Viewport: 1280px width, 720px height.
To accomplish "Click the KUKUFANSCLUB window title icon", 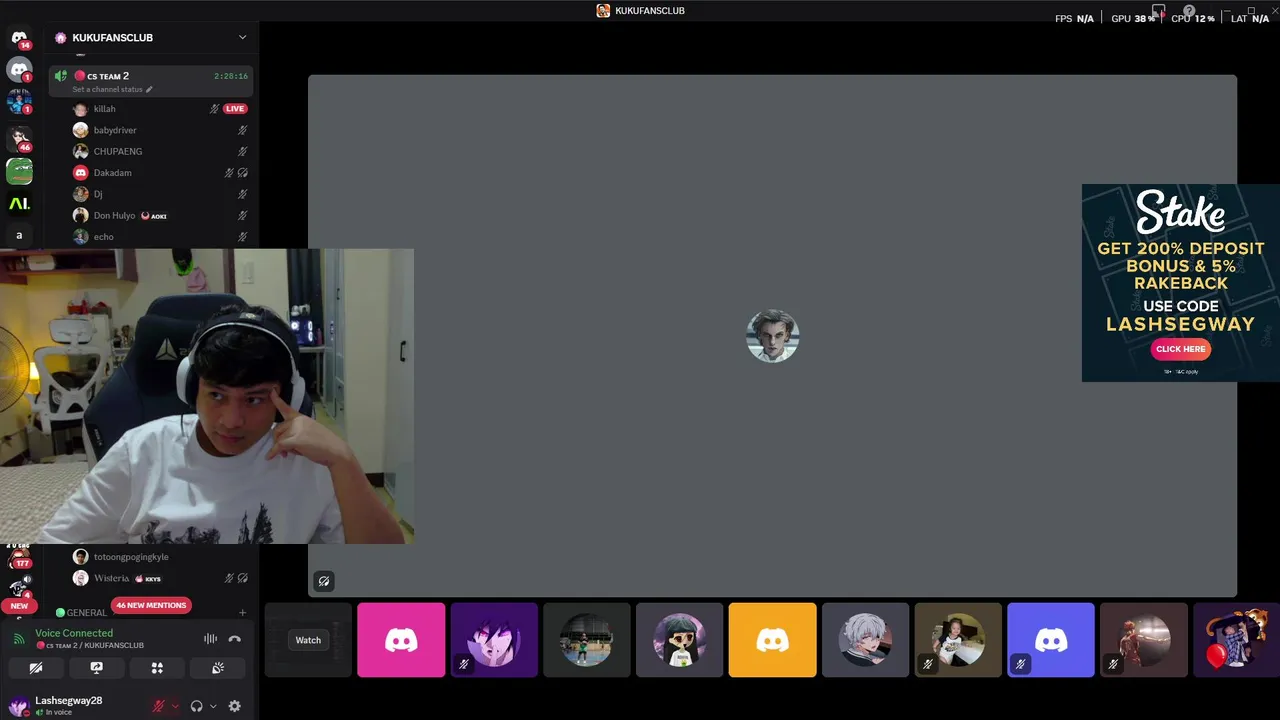I will 603,10.
